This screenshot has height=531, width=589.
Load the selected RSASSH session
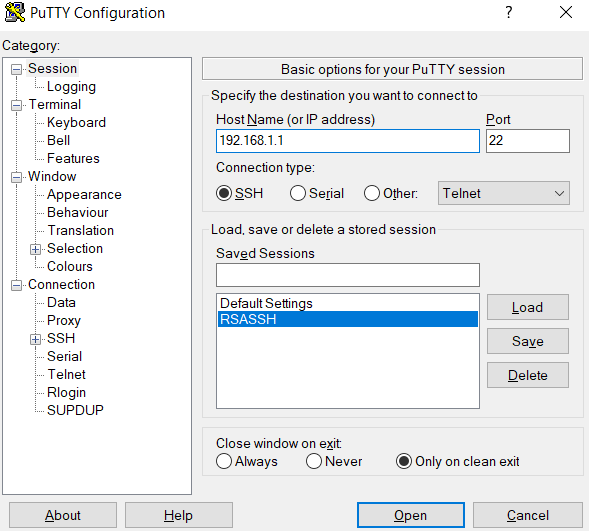(x=527, y=307)
